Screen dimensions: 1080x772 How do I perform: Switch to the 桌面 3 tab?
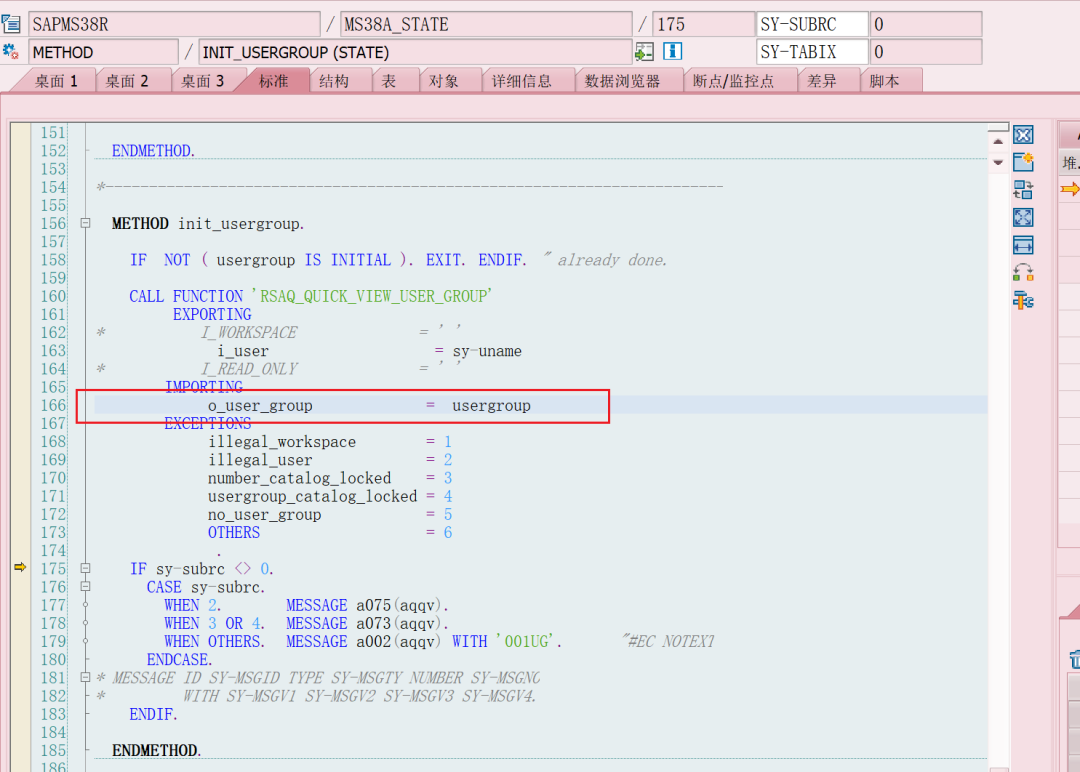pos(202,81)
